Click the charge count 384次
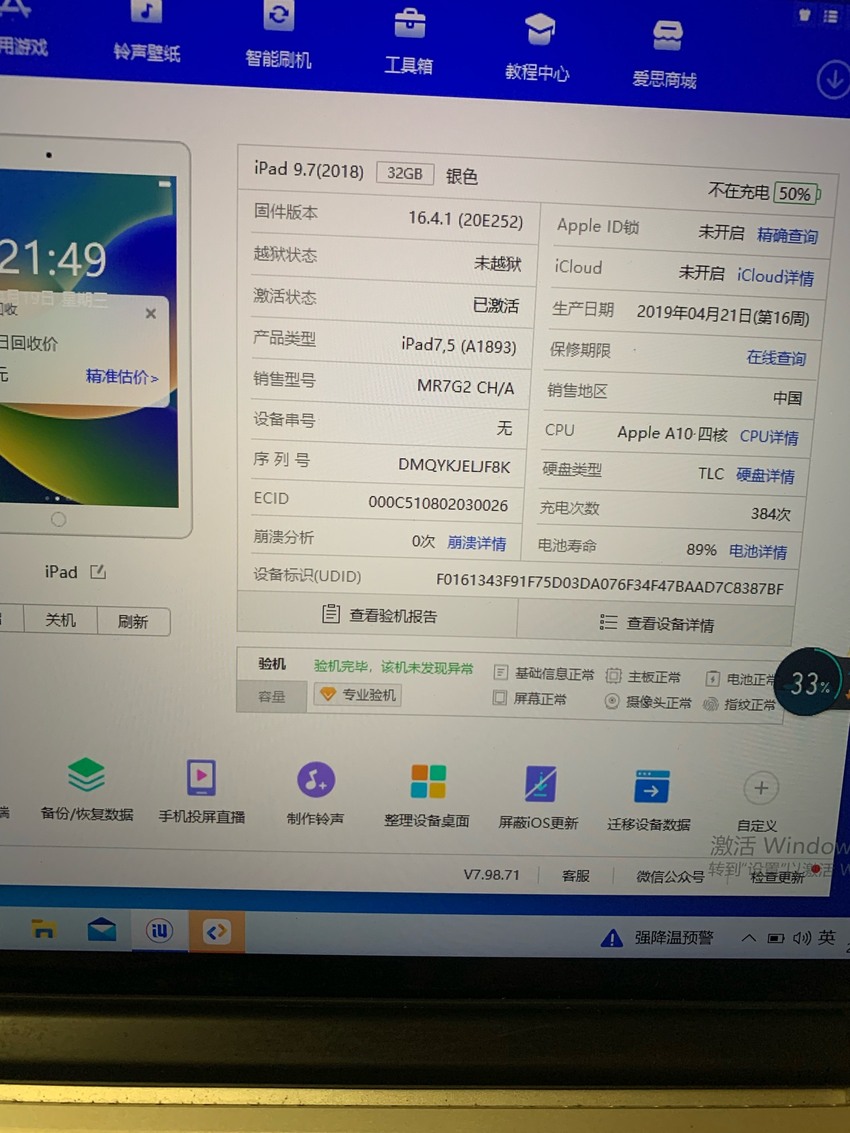Screen dimensions: 850x1133 [x=771, y=514]
